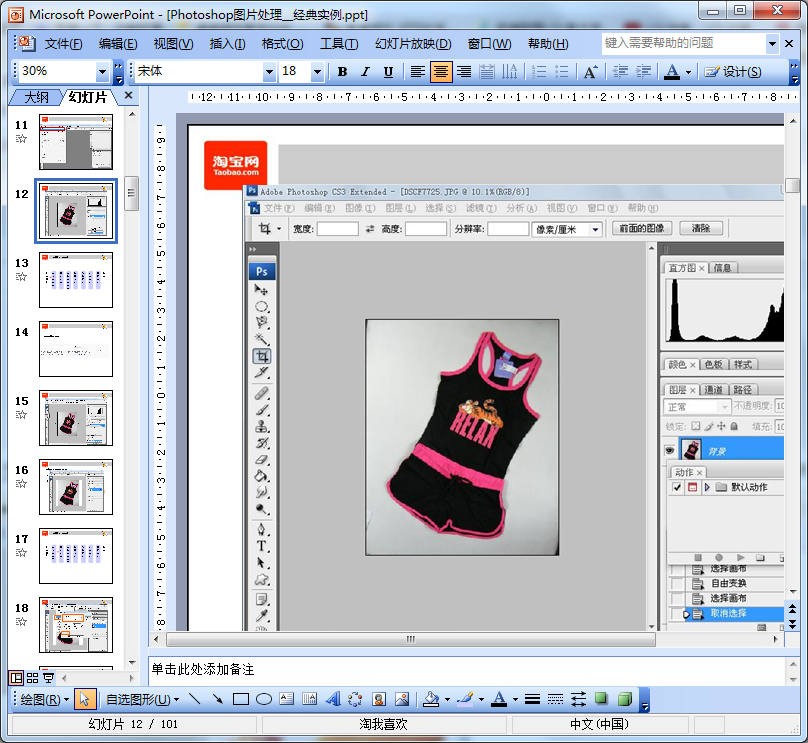Click the drawing toolbar font color A
808x743 pixels.
(498, 699)
